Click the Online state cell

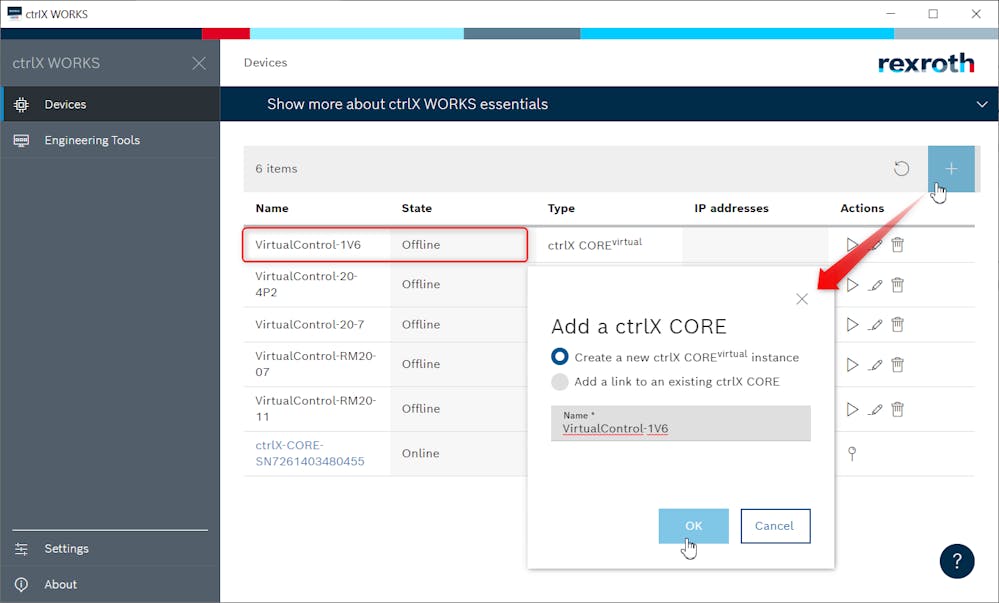pos(420,453)
